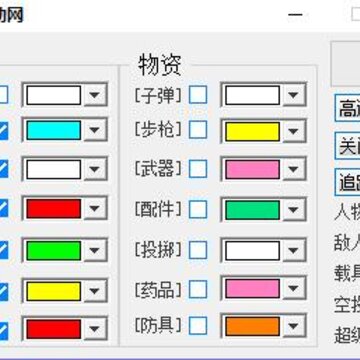360x360 pixels.
Task: Check the [配件] checkbox
Action: coord(198,209)
